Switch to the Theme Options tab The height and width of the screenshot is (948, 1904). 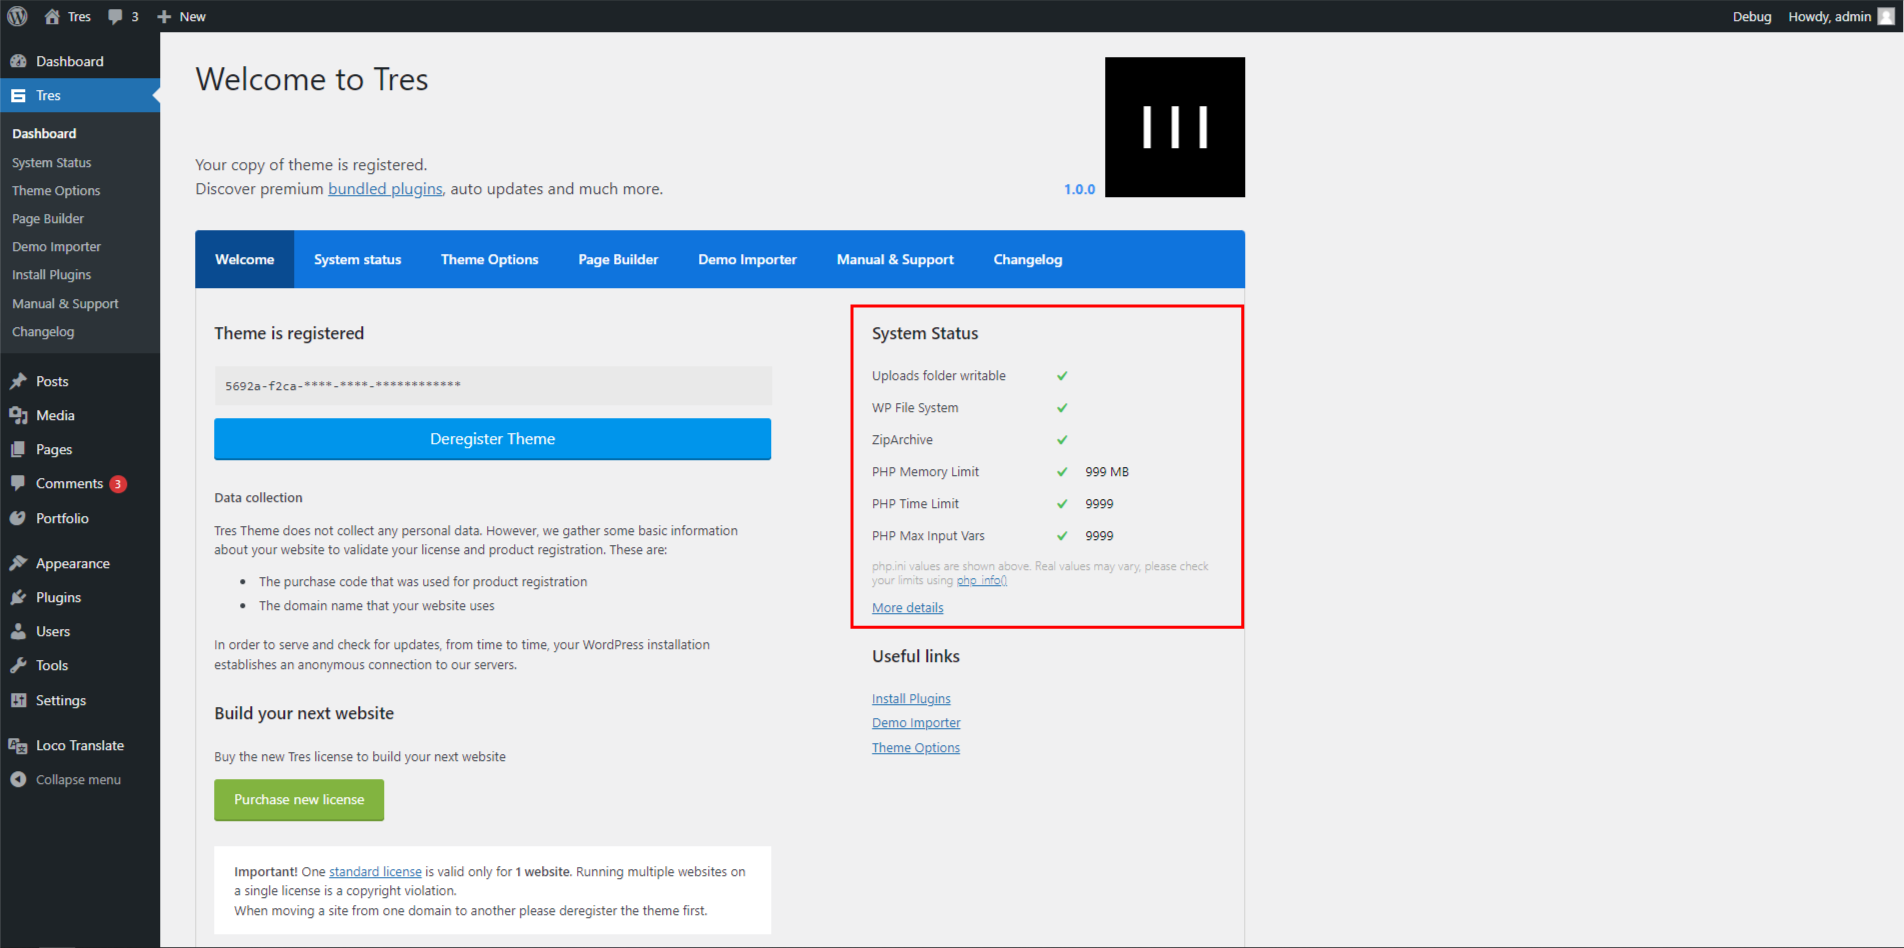pyautogui.click(x=489, y=259)
